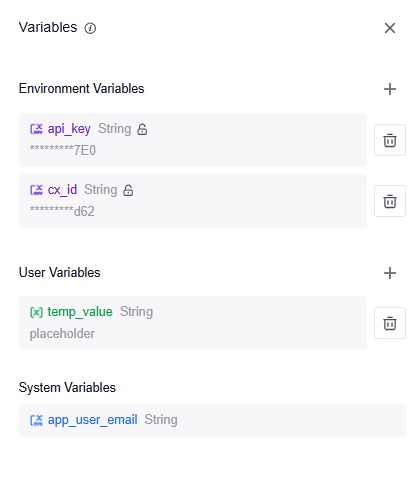Click the String type label of temp_value
Screen dimensions: 420x489
(x=136, y=312)
